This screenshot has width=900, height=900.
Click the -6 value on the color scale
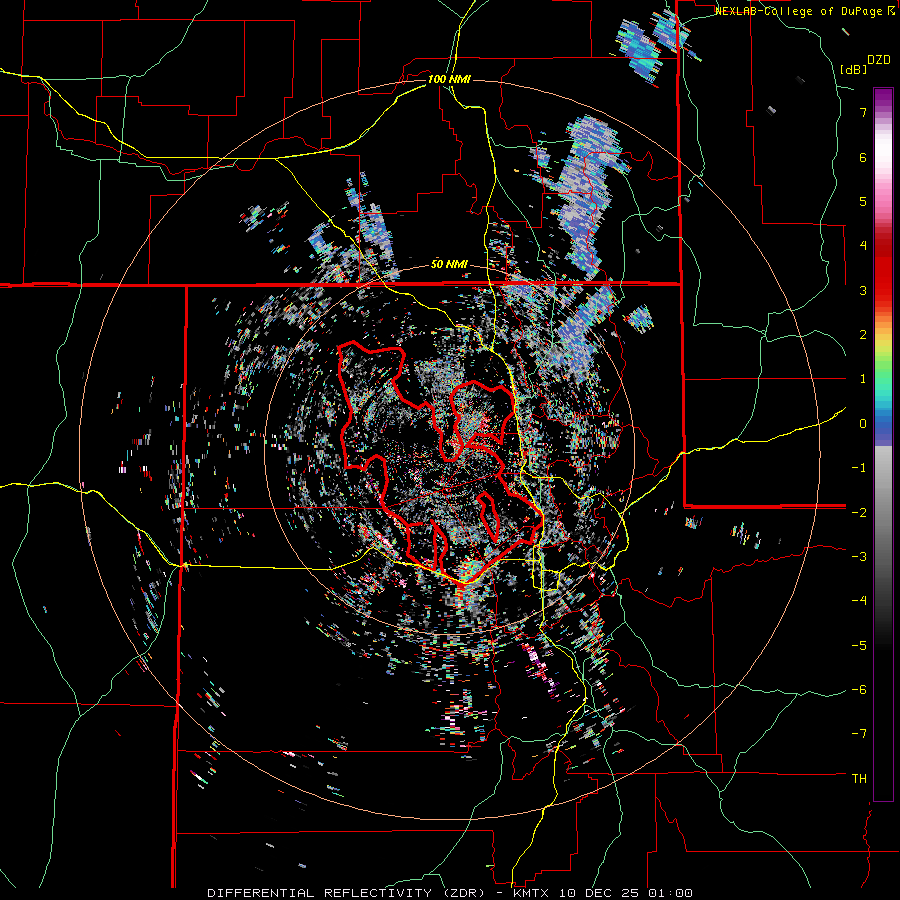pyautogui.click(x=859, y=690)
